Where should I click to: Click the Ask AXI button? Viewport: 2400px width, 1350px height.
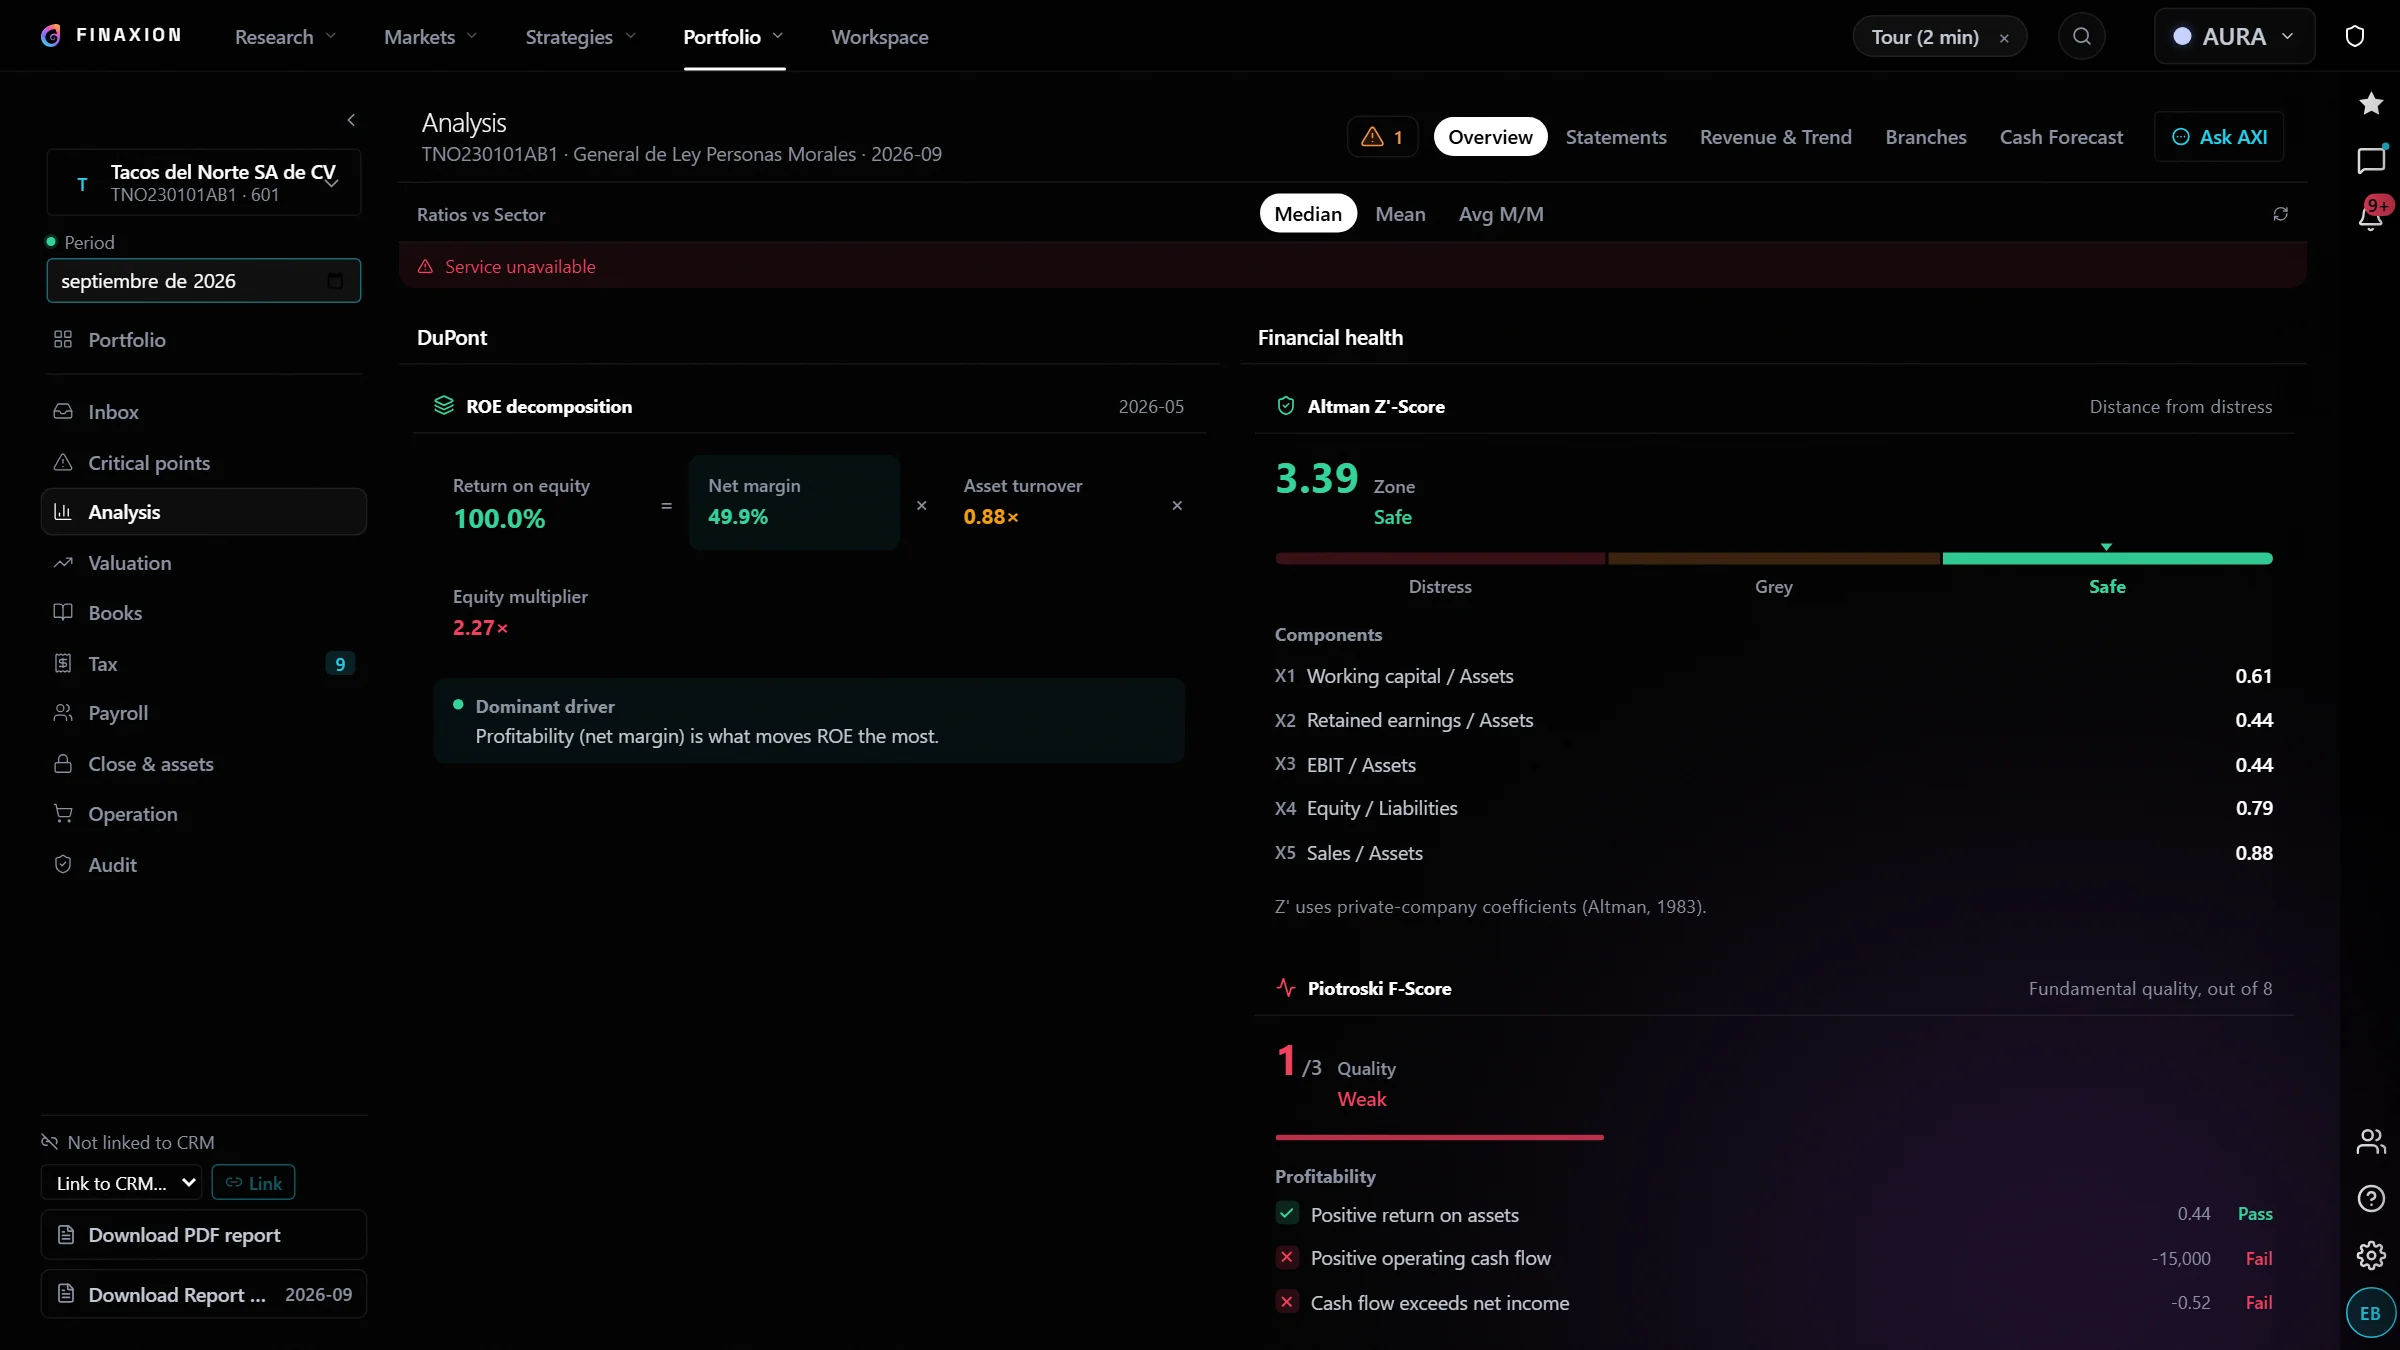tap(2219, 137)
